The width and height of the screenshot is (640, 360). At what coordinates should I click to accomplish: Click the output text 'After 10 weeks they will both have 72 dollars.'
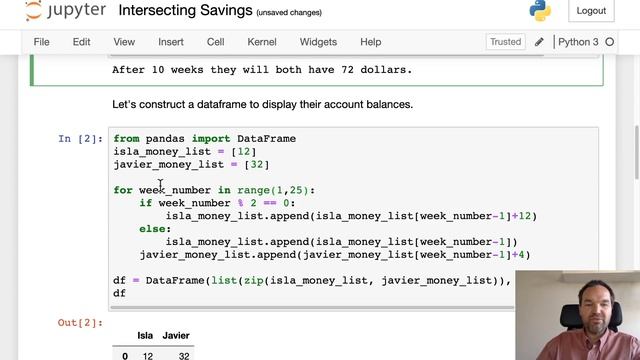(x=262, y=70)
